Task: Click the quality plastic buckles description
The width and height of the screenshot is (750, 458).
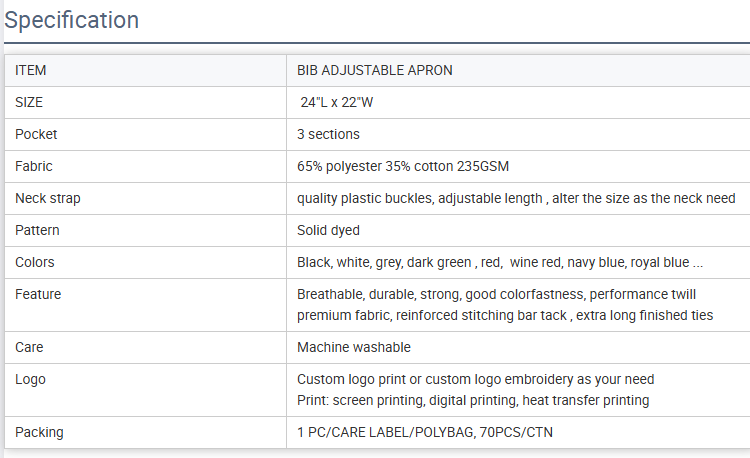Action: point(516,198)
